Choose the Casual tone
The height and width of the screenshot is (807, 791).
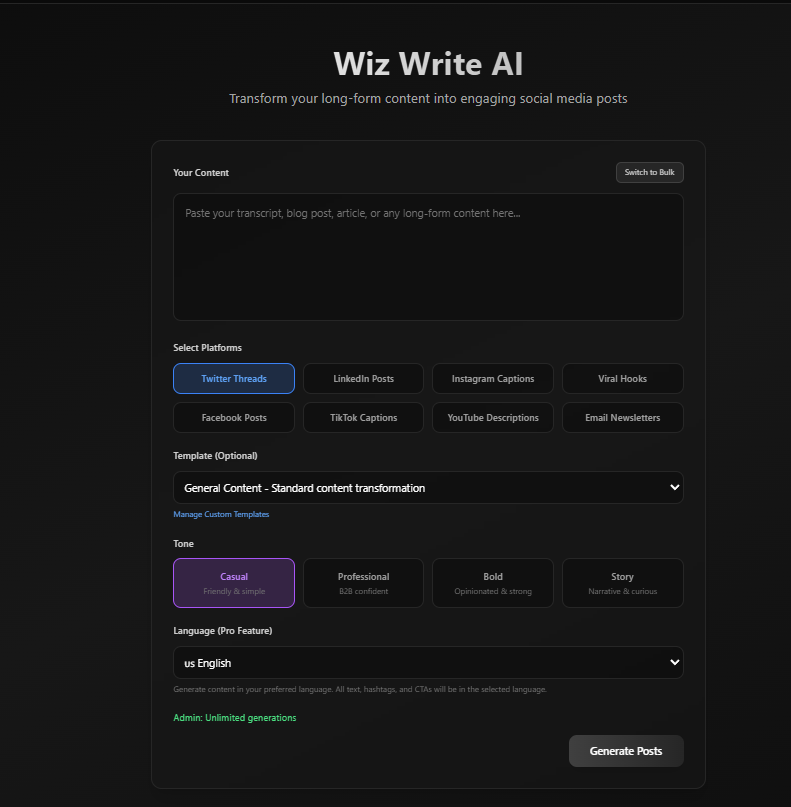234,583
